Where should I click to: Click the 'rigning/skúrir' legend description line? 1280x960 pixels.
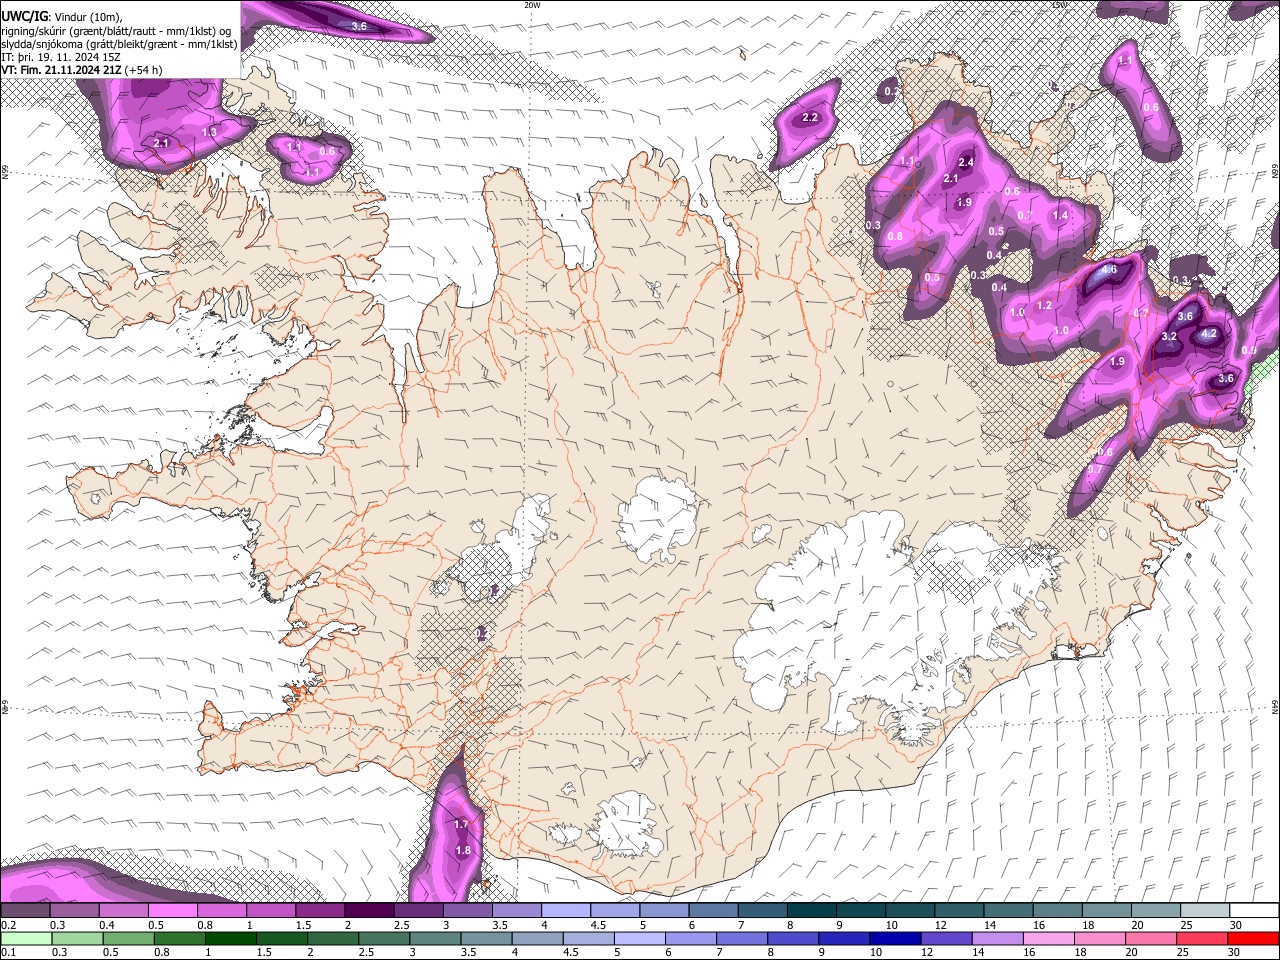point(116,30)
